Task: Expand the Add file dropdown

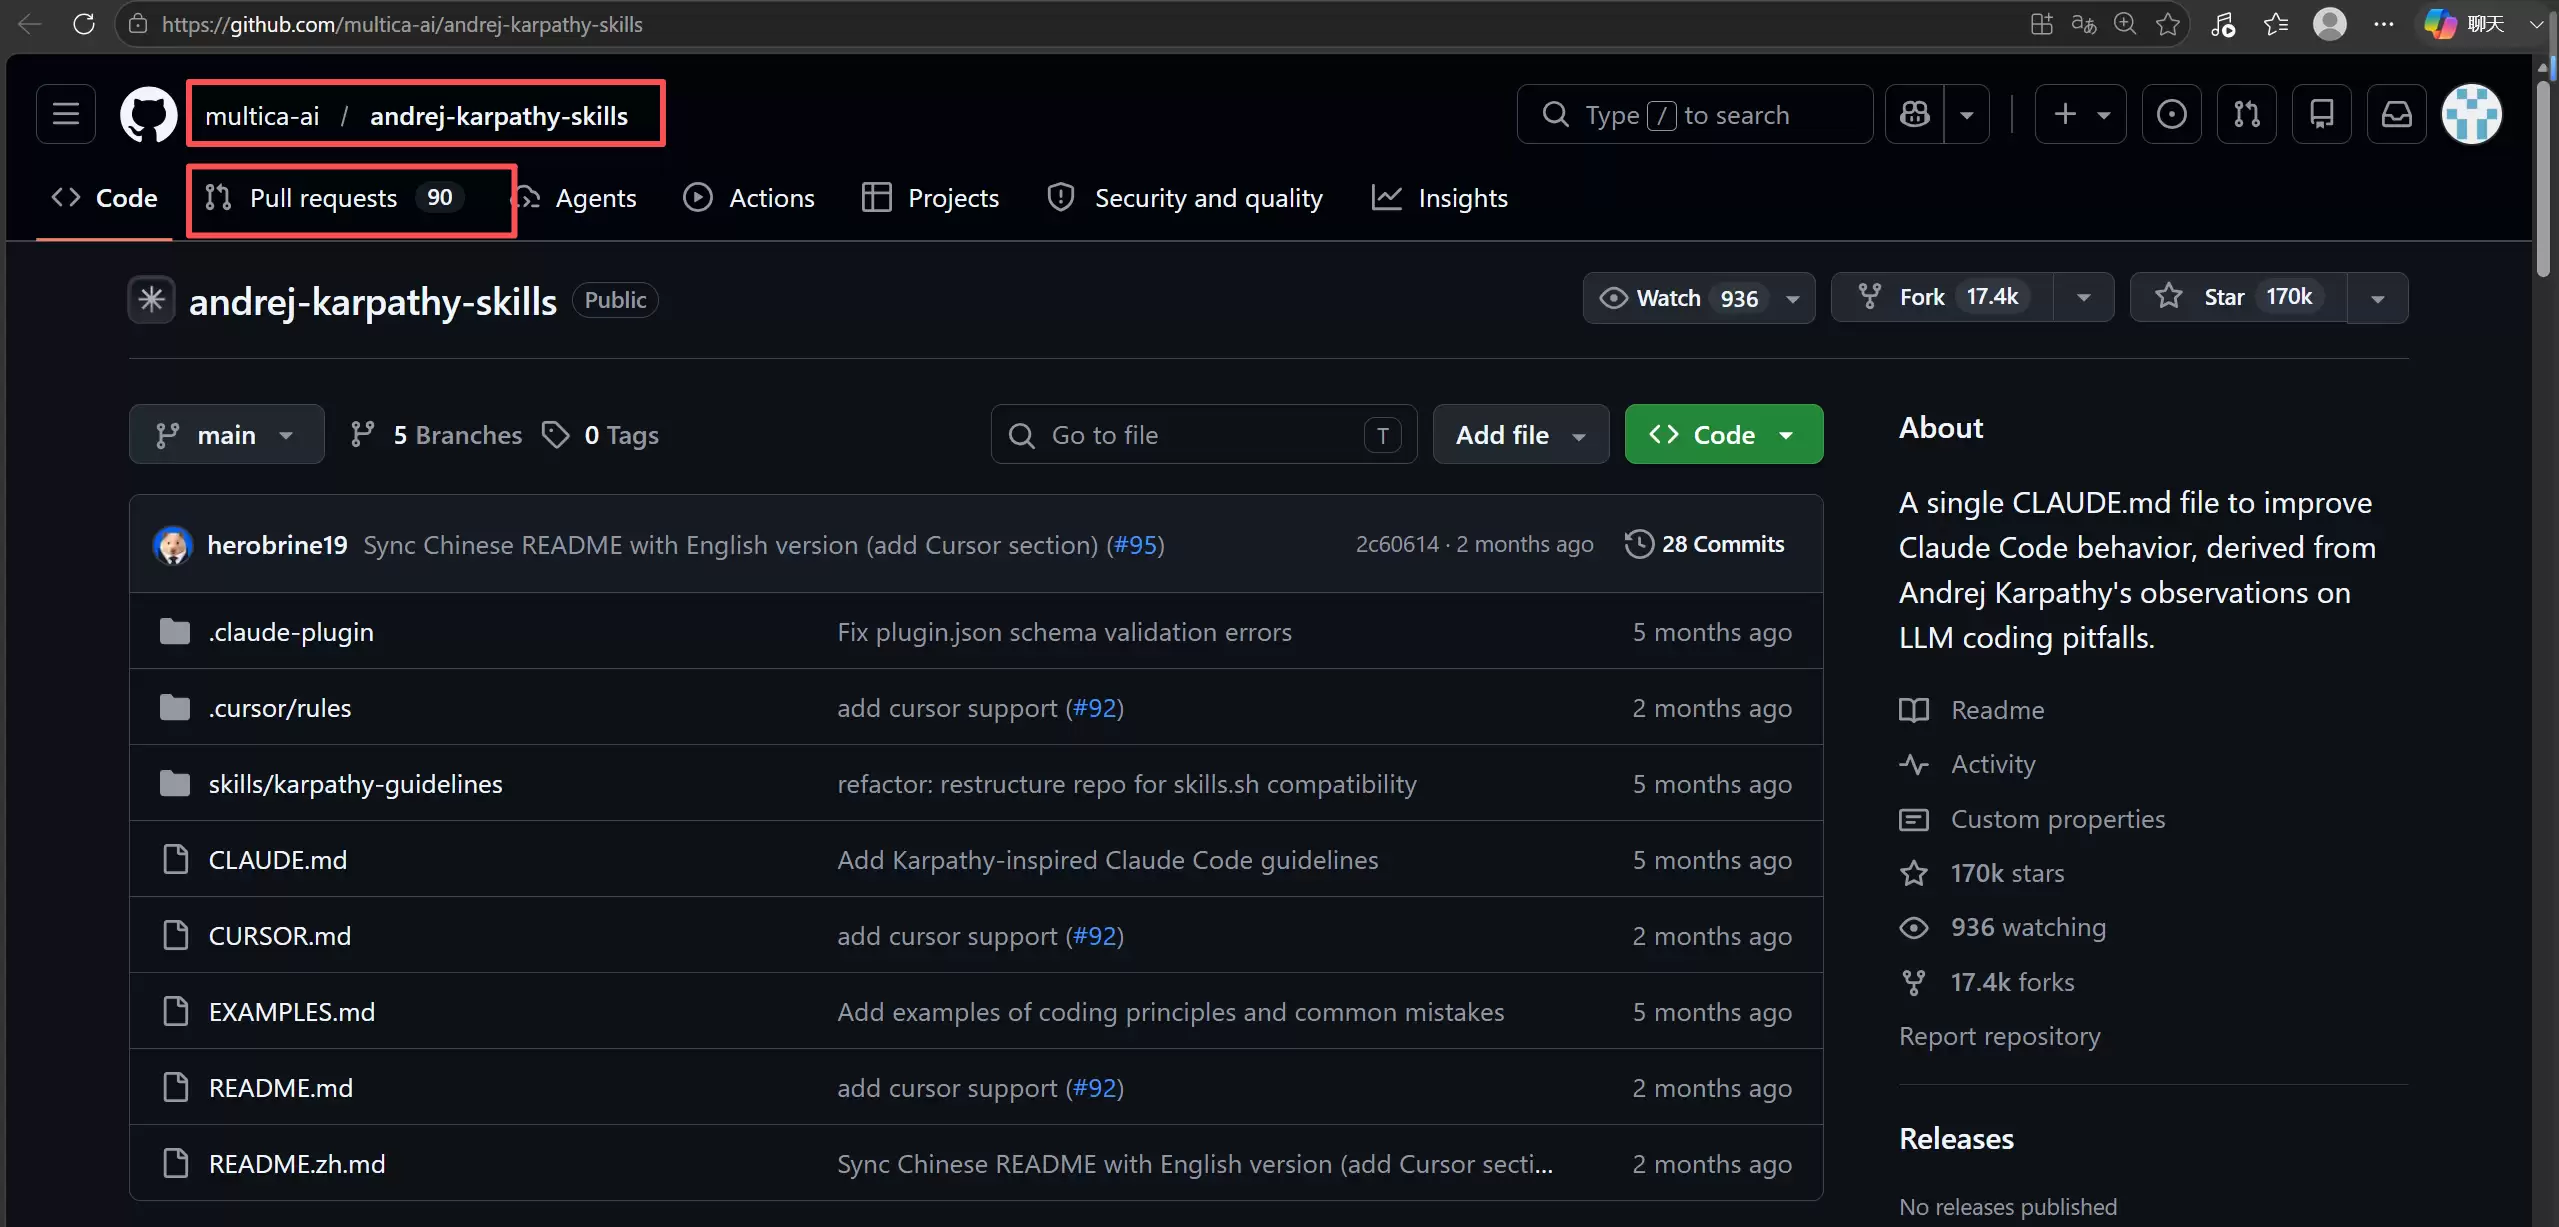Action: tap(1521, 434)
